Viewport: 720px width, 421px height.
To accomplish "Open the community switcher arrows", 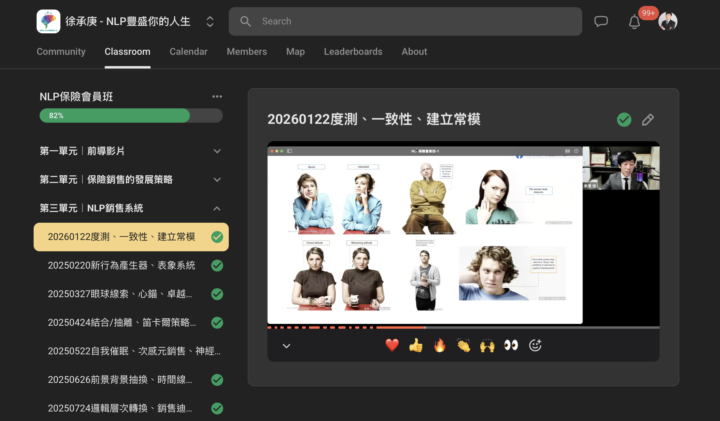I will click(x=210, y=22).
